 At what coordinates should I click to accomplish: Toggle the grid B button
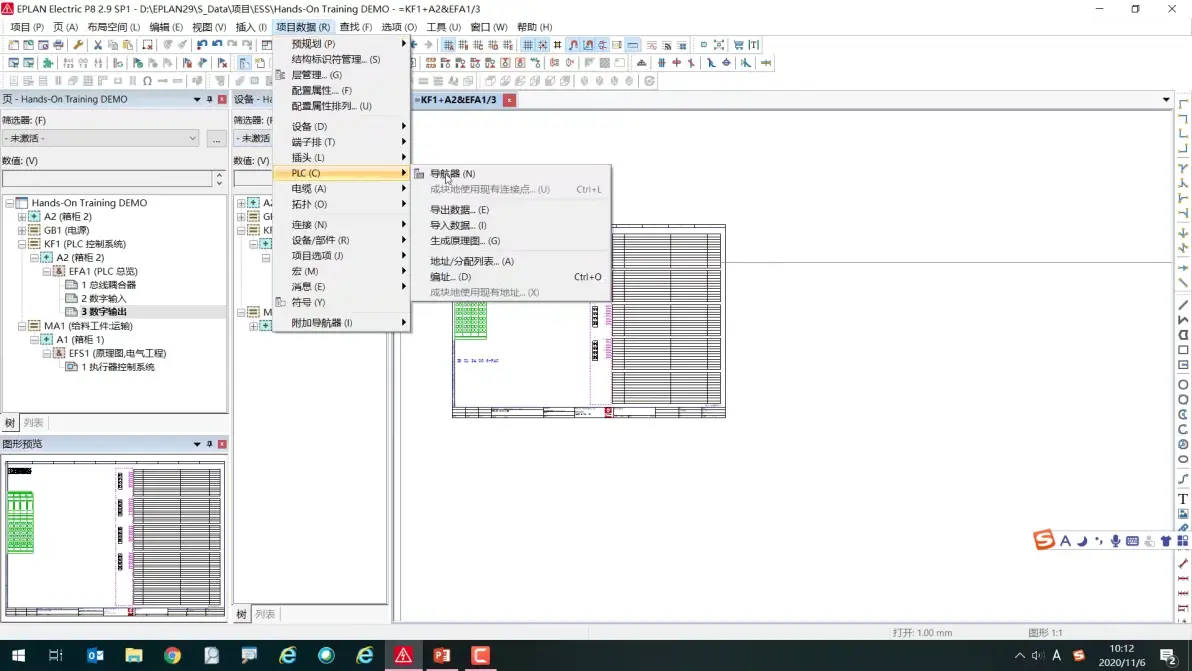(x=463, y=45)
